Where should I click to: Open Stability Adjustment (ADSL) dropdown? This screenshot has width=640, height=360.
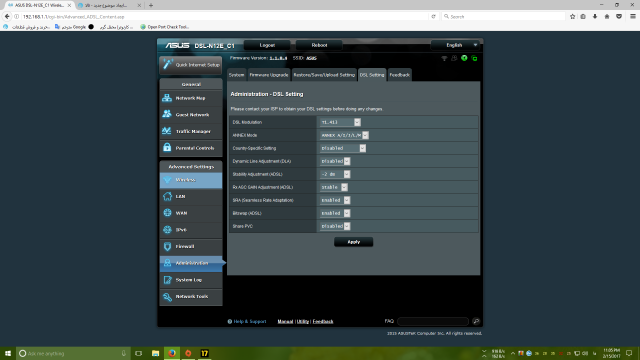(x=335, y=174)
